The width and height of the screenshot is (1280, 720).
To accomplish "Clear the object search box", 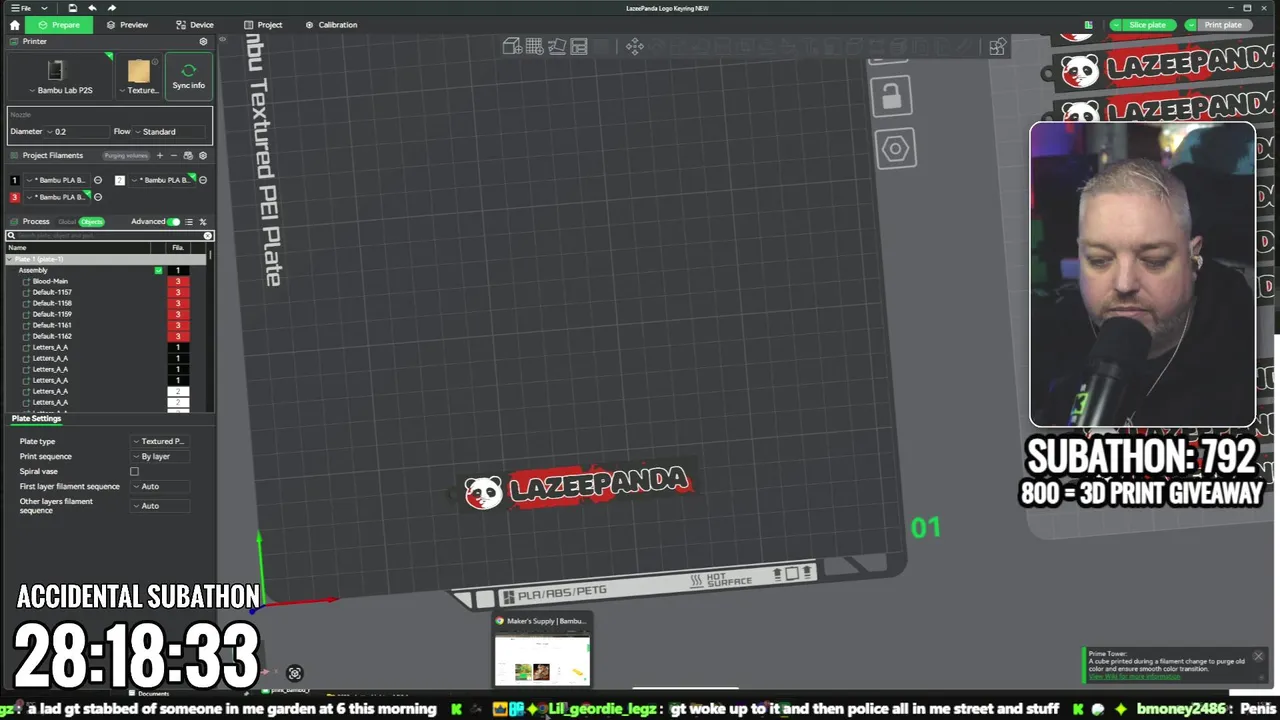I will pyautogui.click(x=208, y=236).
